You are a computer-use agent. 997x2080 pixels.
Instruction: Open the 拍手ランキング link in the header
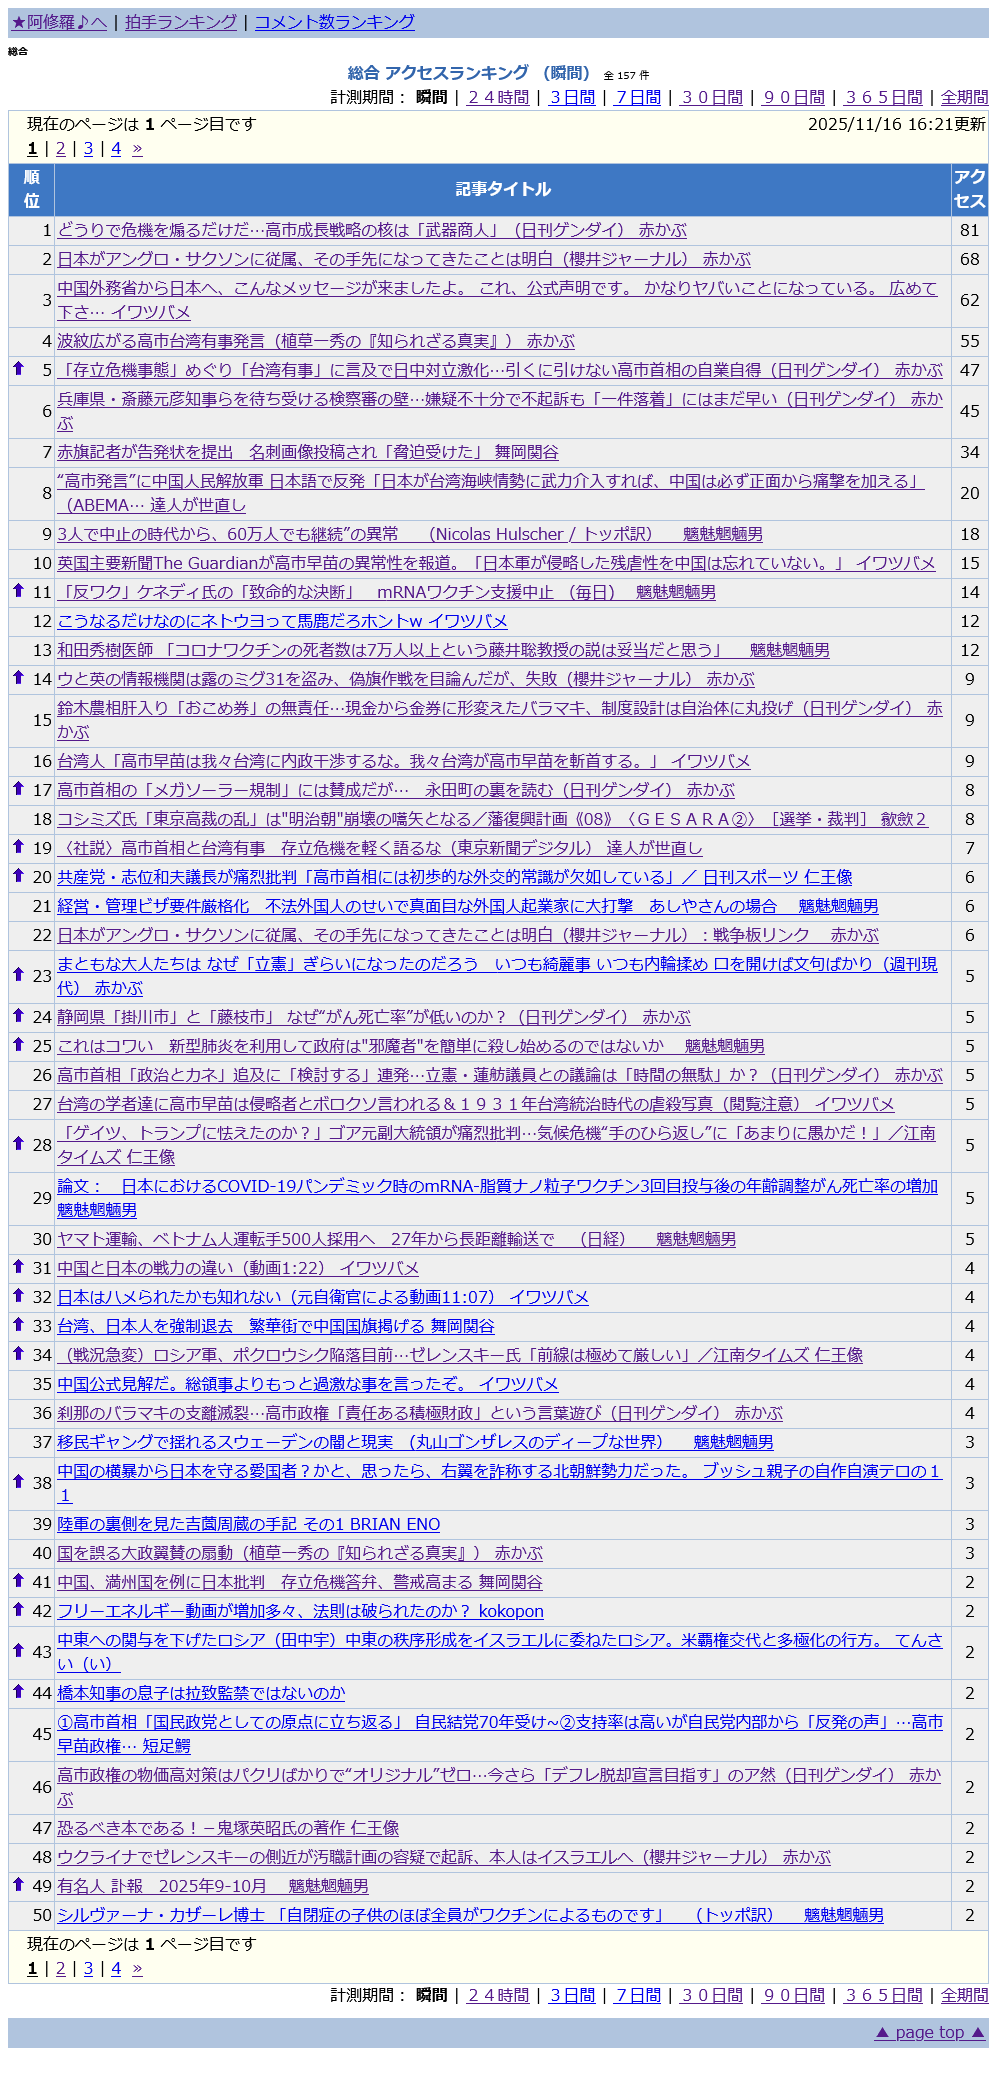point(181,22)
